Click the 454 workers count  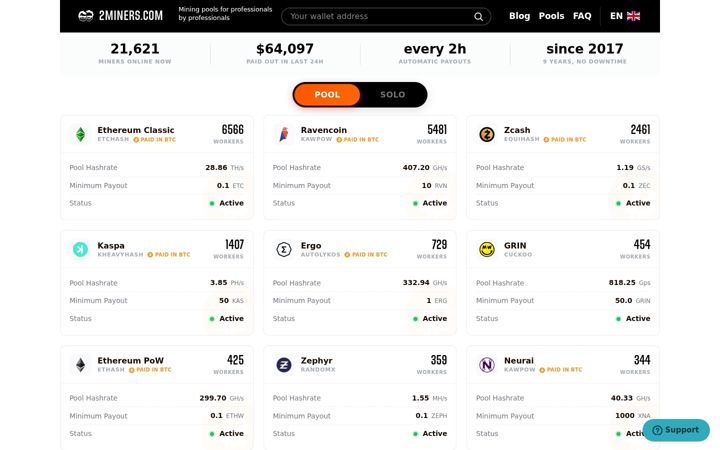(x=642, y=245)
